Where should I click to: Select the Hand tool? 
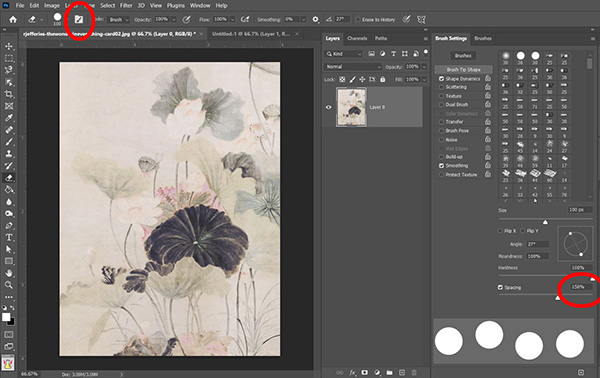click(9, 273)
